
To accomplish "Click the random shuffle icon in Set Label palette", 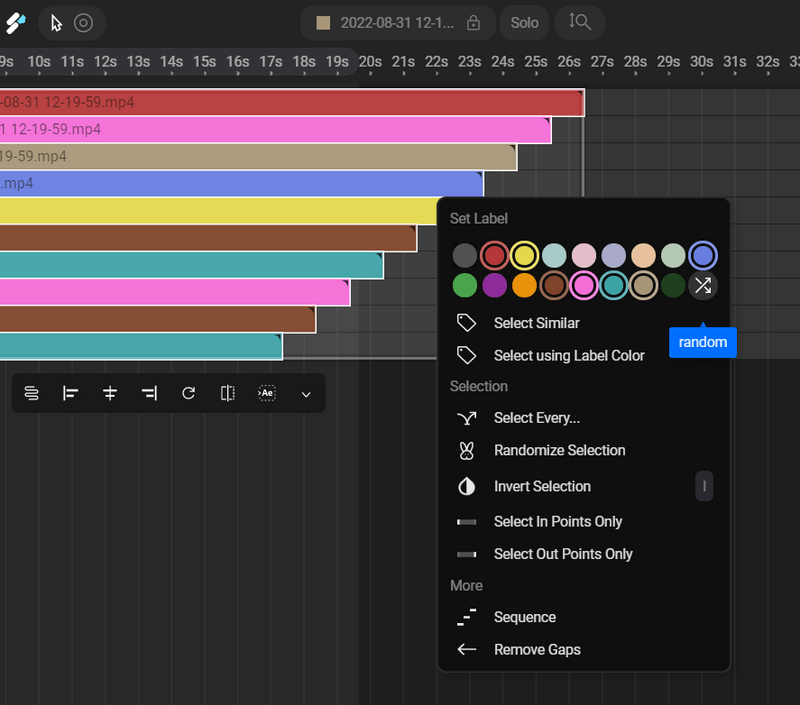I will 703,286.
